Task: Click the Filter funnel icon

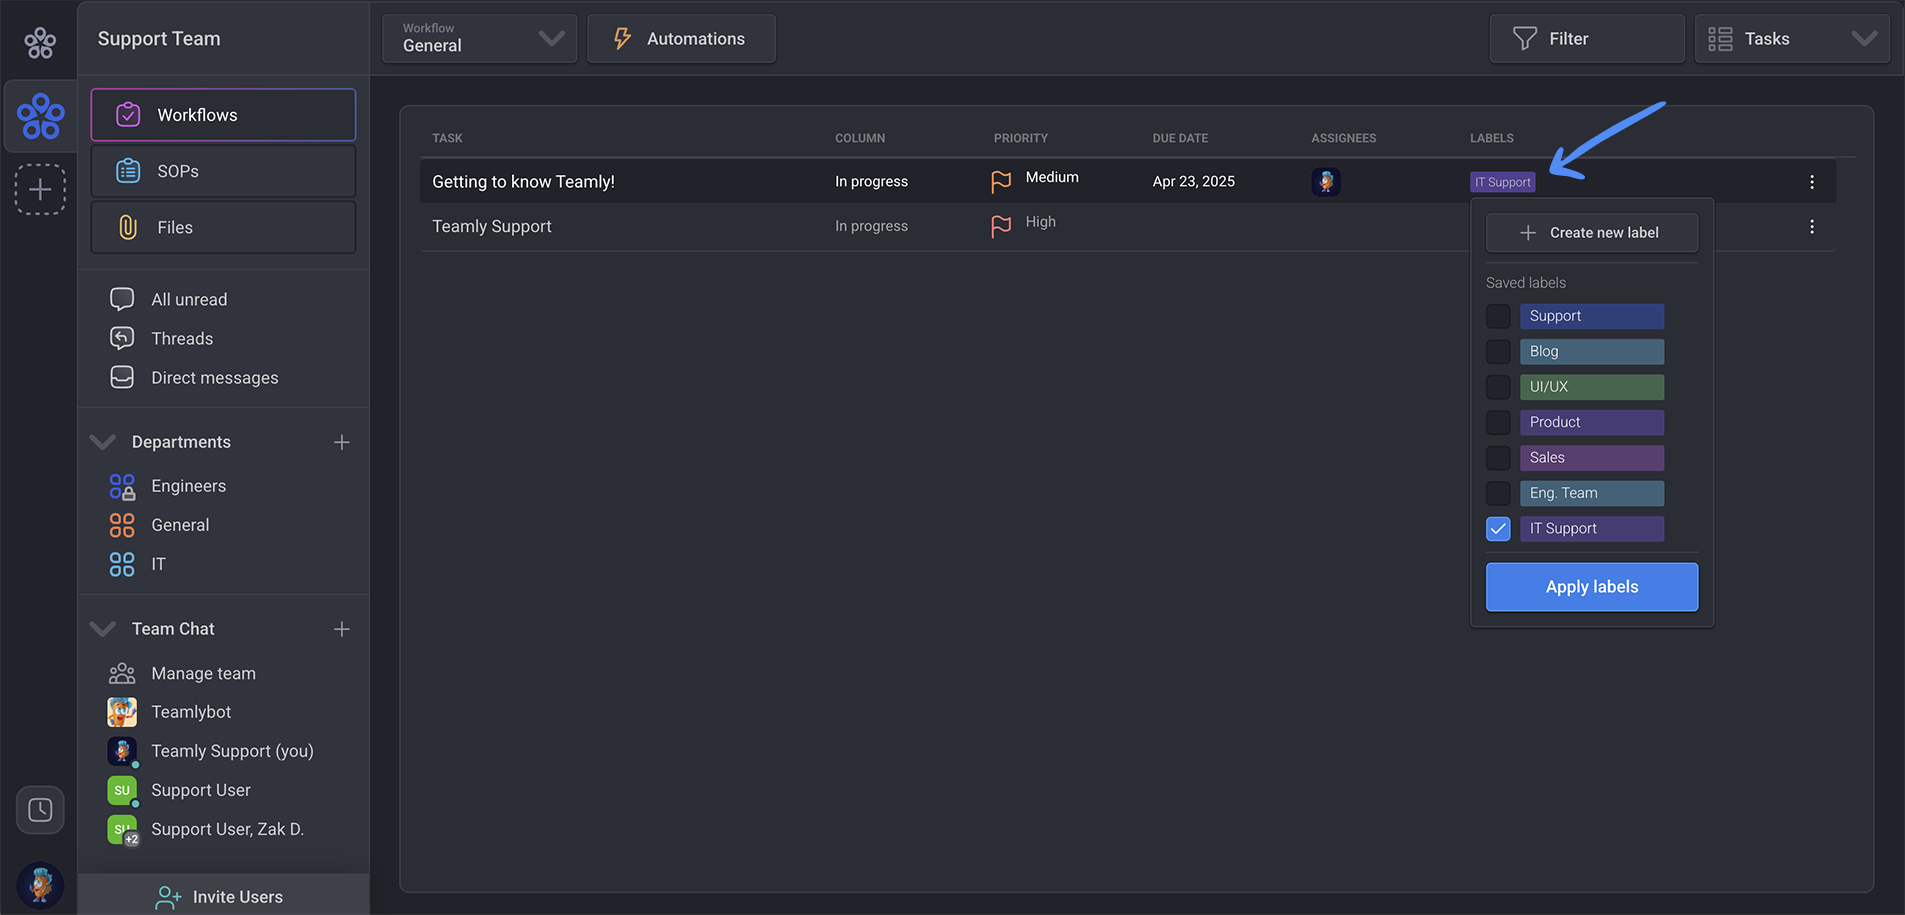Action: point(1525,38)
